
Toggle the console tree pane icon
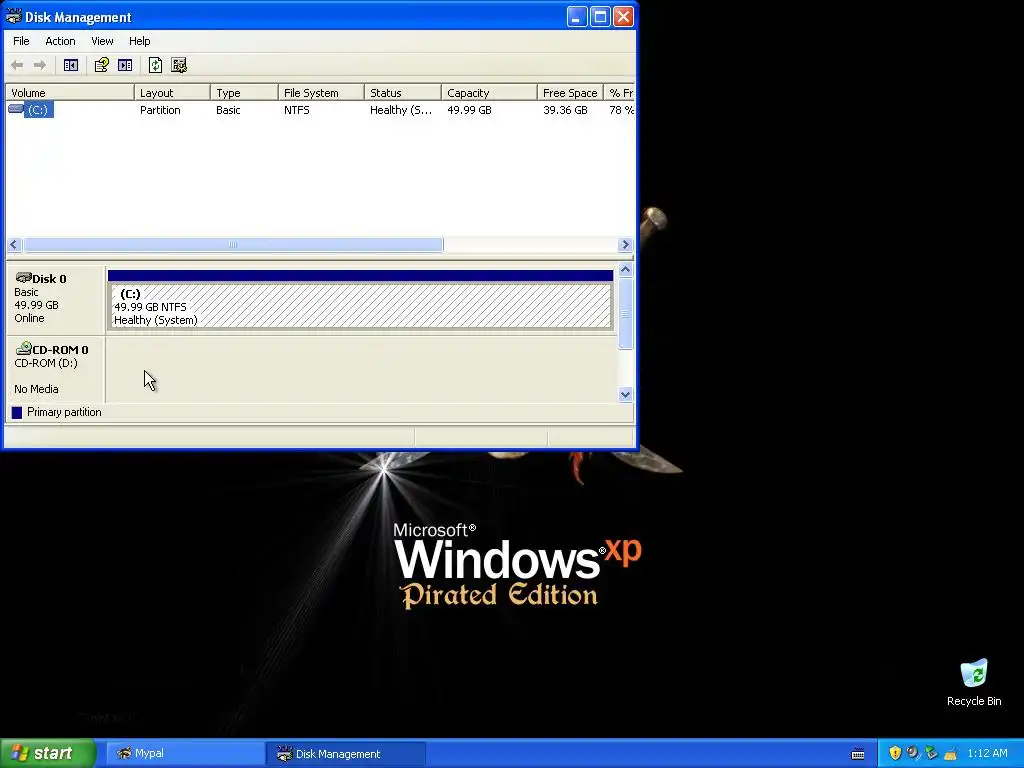click(71, 65)
